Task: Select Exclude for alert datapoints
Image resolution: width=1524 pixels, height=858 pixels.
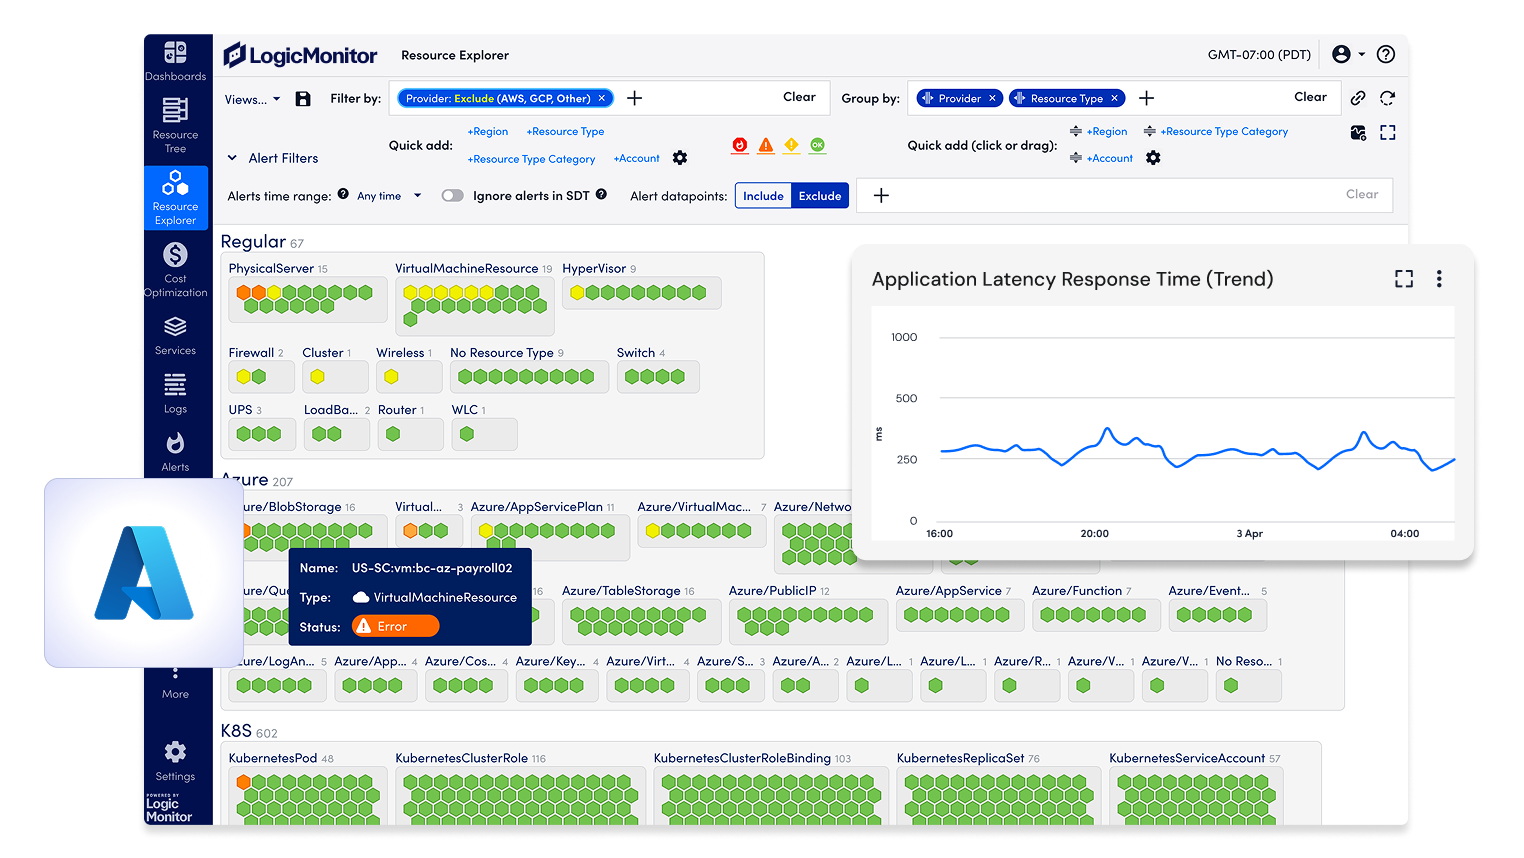Action: click(x=820, y=196)
